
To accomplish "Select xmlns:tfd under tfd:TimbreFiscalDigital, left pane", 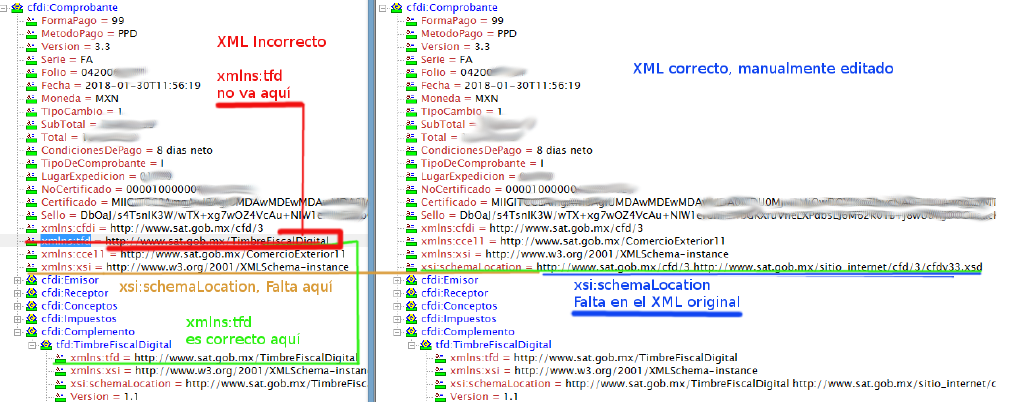I will (214, 357).
